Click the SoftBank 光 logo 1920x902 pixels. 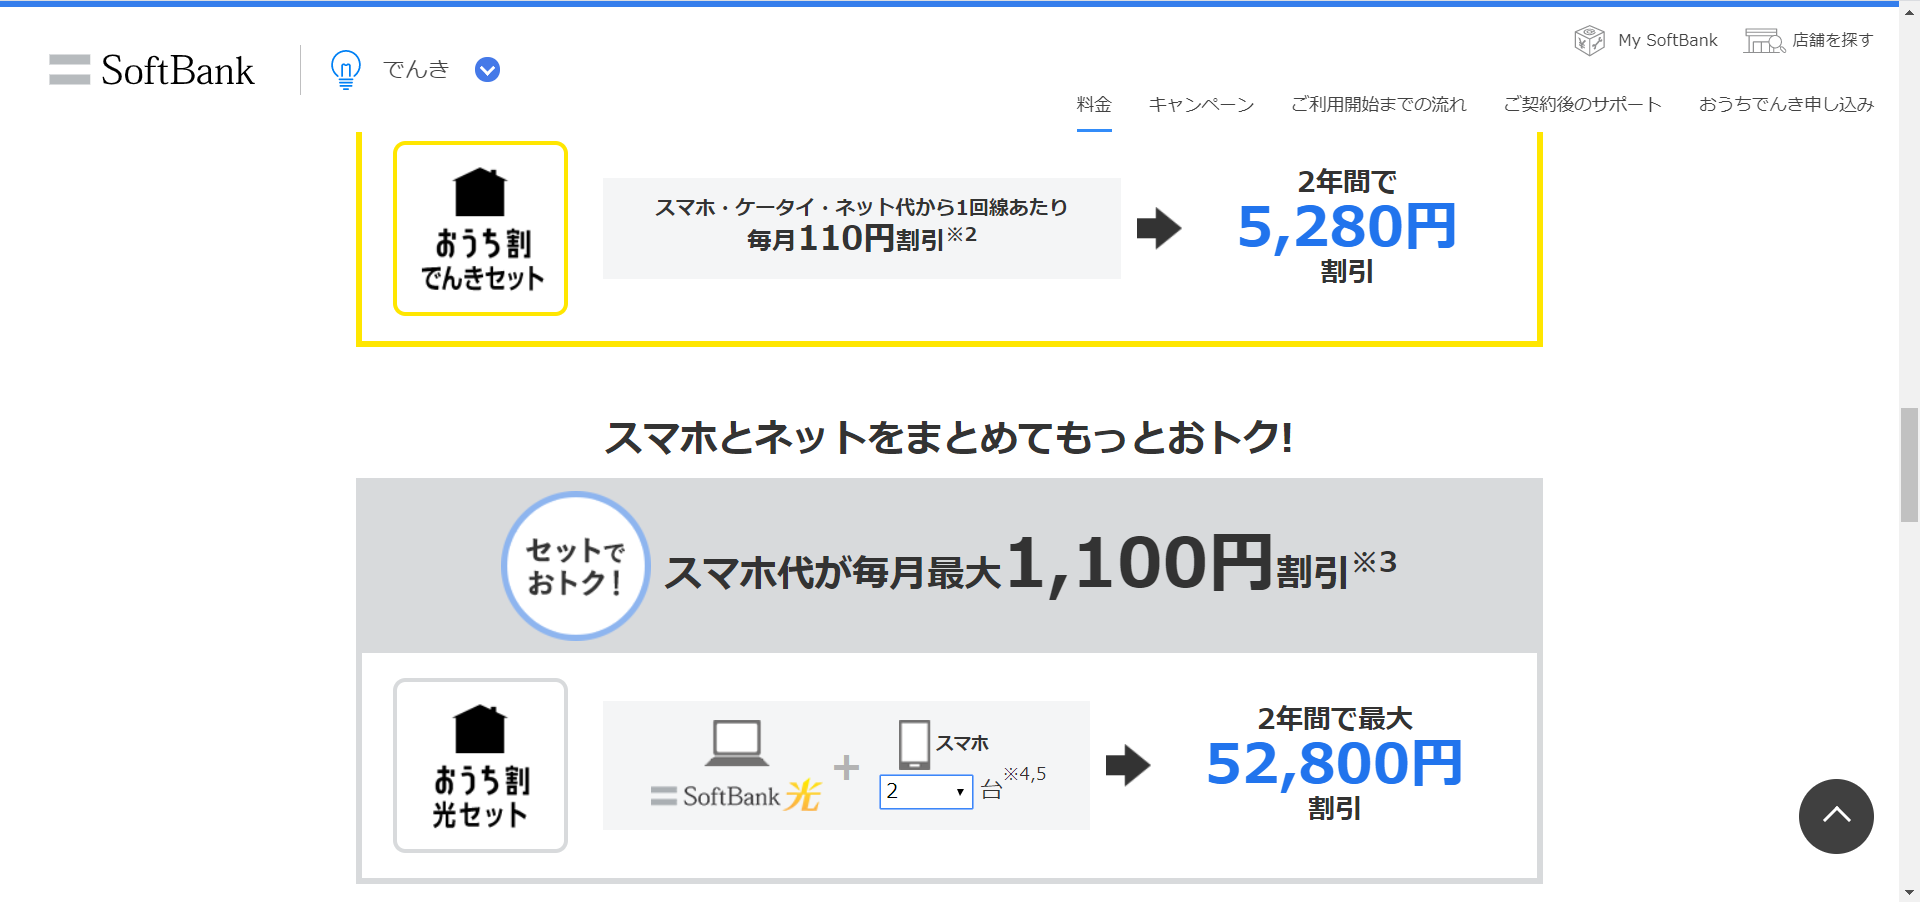tap(735, 796)
